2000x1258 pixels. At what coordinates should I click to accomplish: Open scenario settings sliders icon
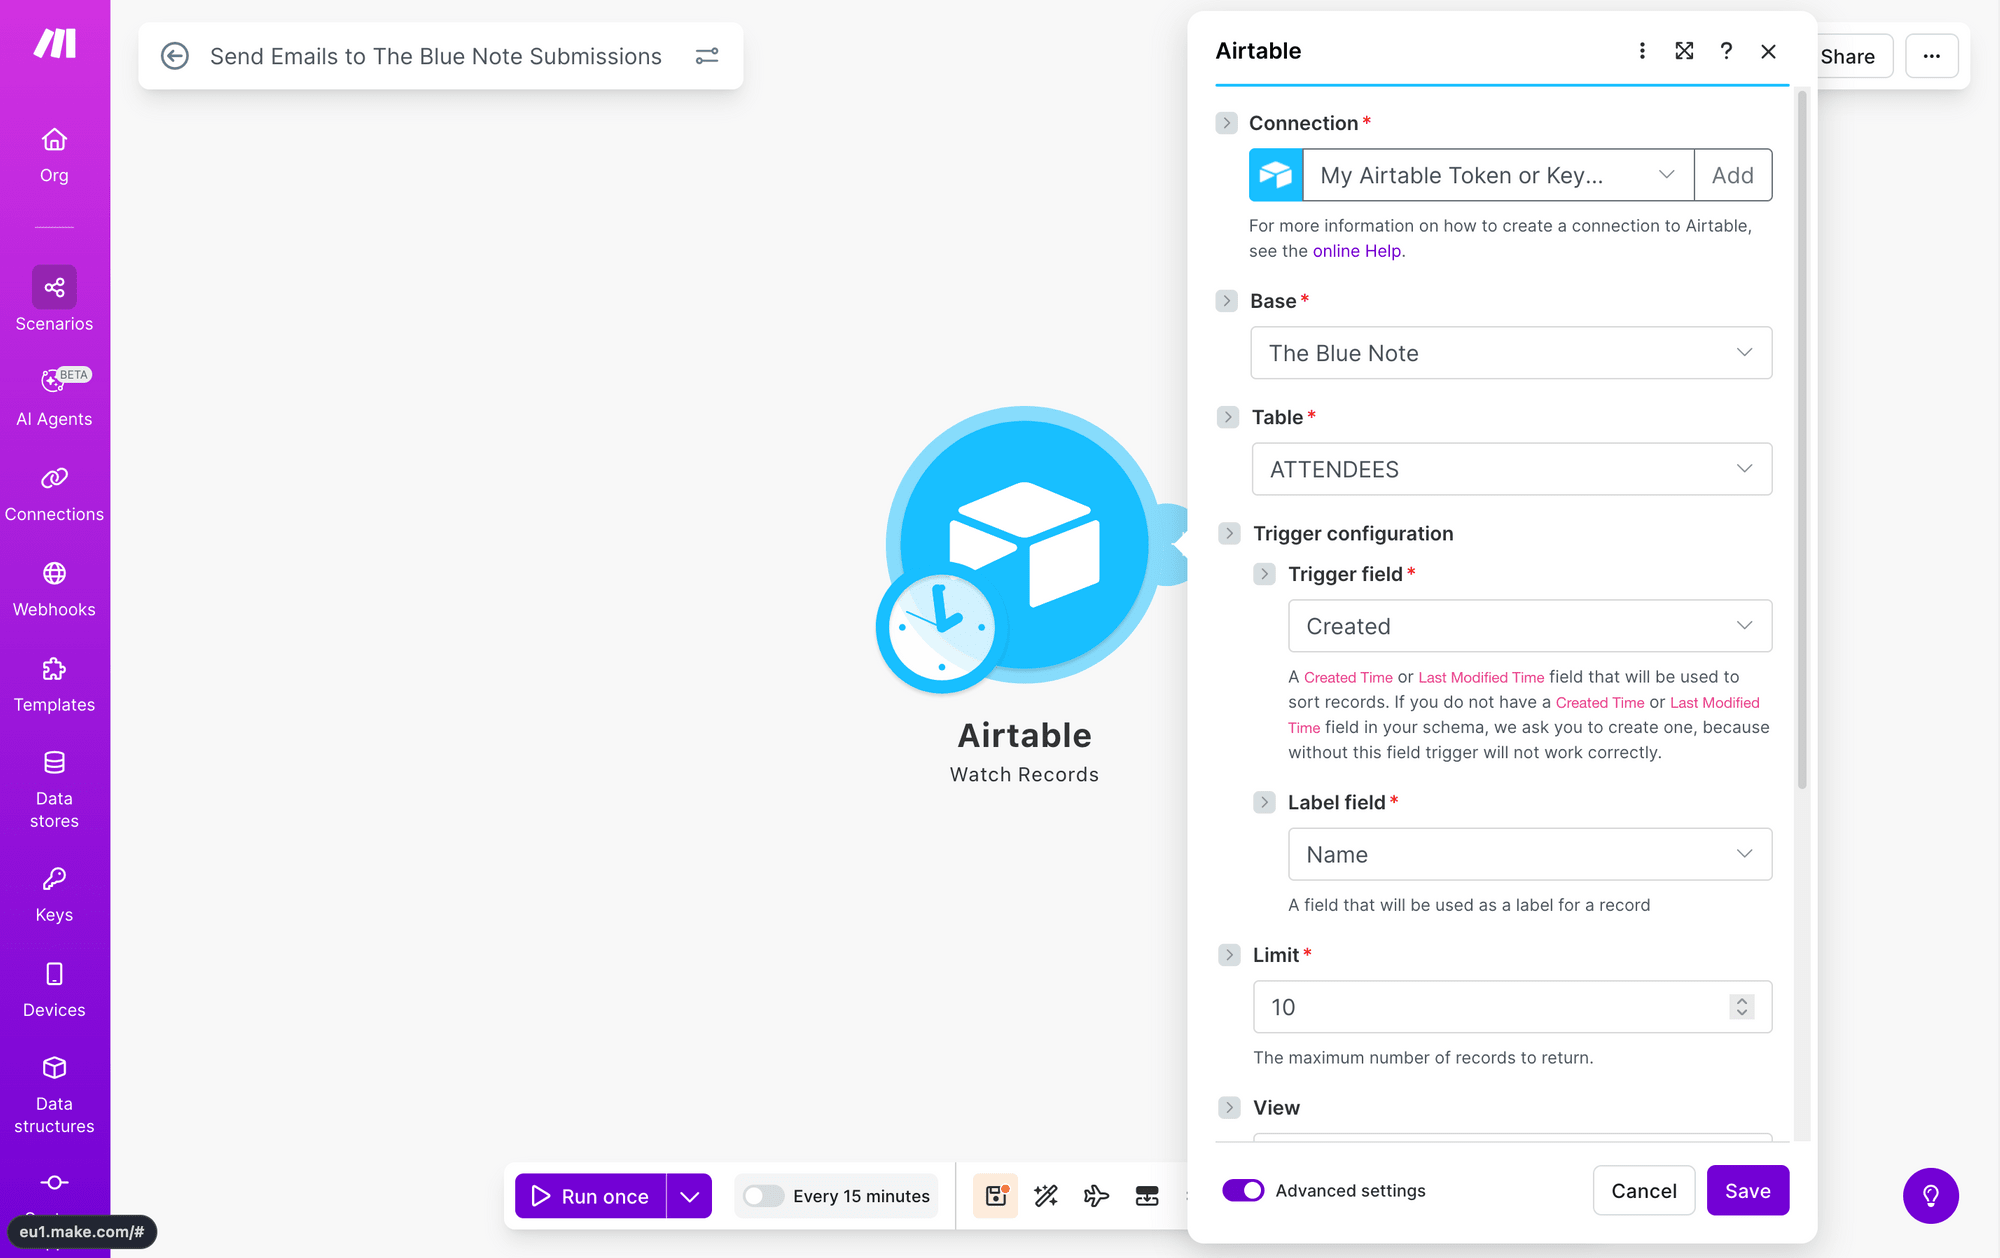coord(707,56)
